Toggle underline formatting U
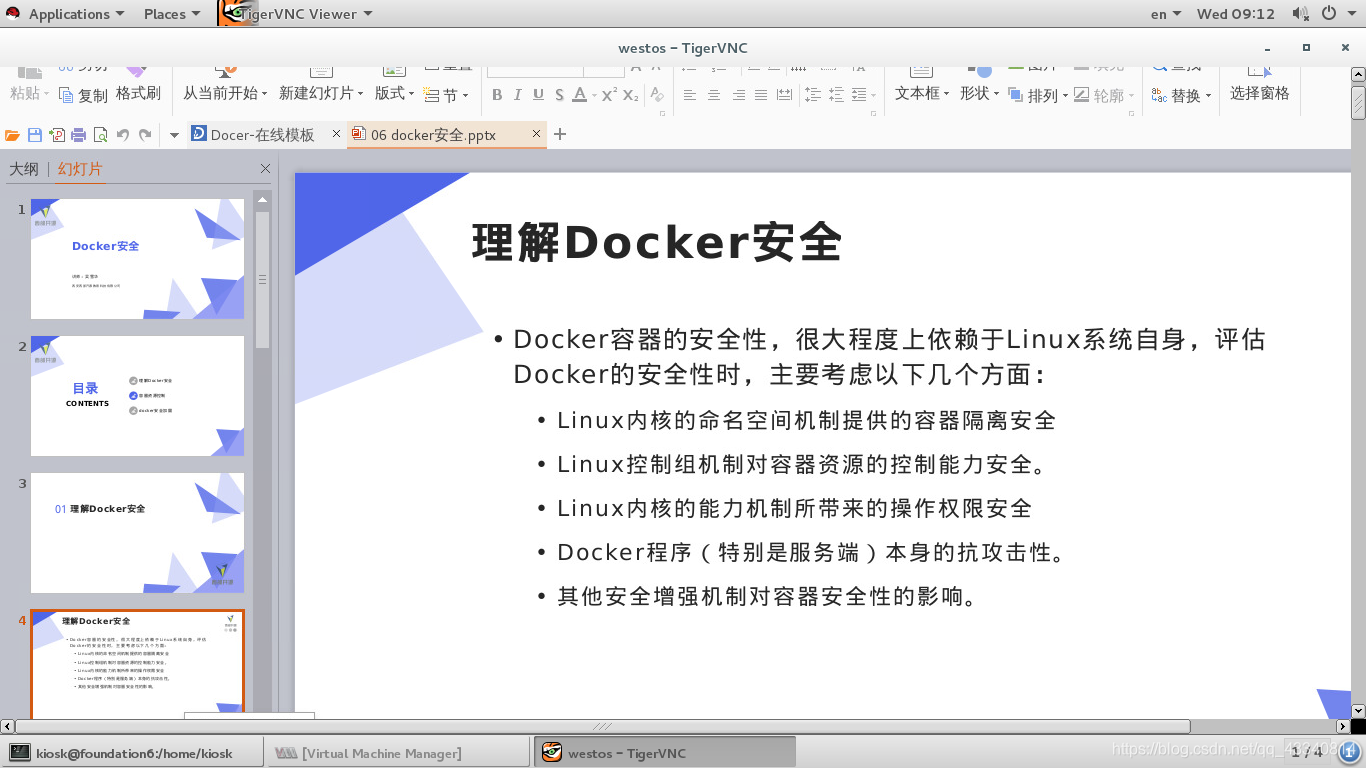The width and height of the screenshot is (1366, 768). [538, 95]
